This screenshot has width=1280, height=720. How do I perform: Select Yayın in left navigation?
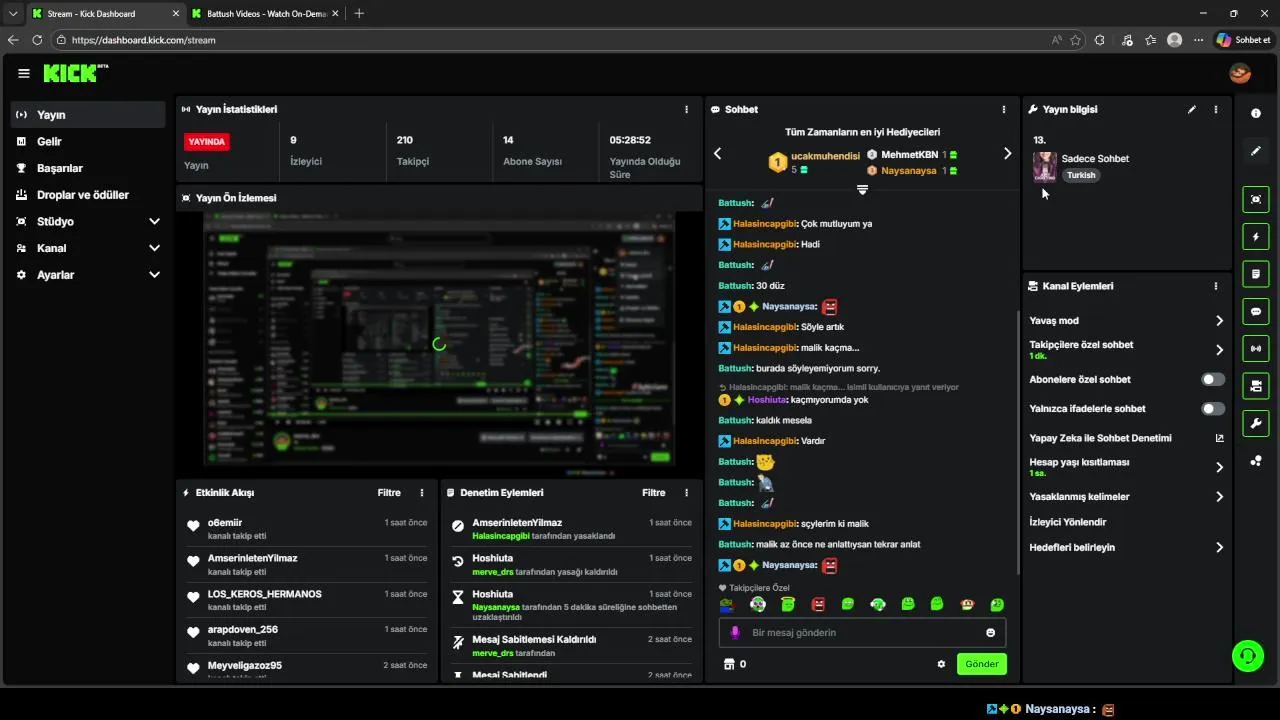click(x=88, y=115)
